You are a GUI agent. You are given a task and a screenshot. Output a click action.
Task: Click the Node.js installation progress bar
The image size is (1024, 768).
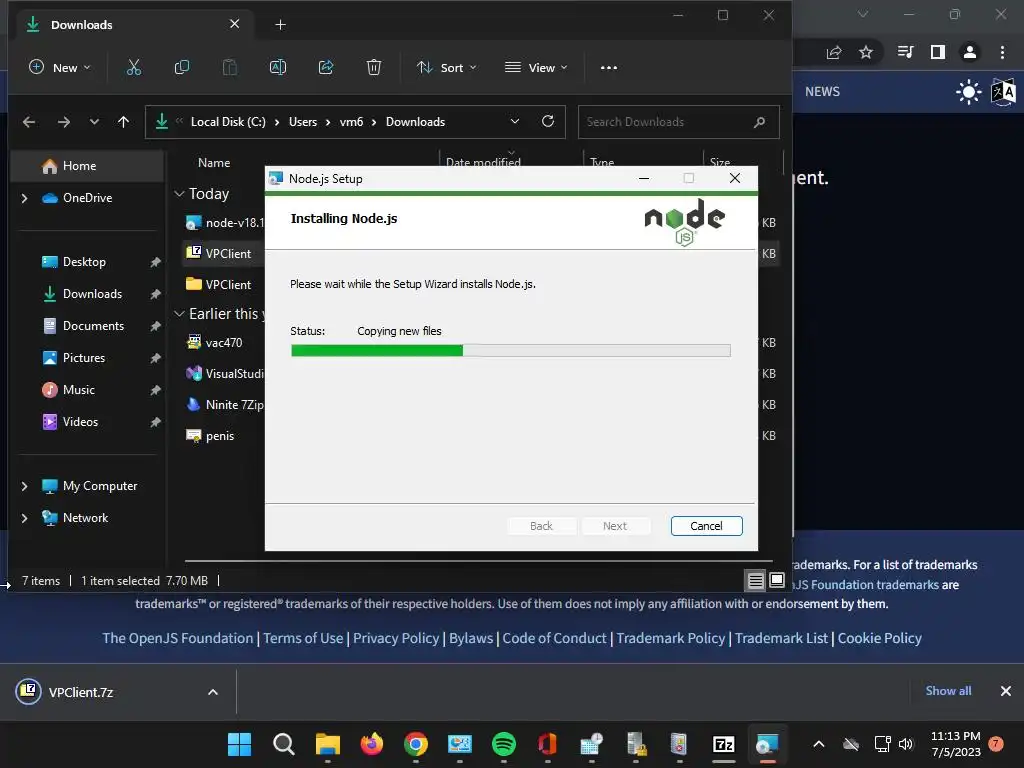point(511,351)
